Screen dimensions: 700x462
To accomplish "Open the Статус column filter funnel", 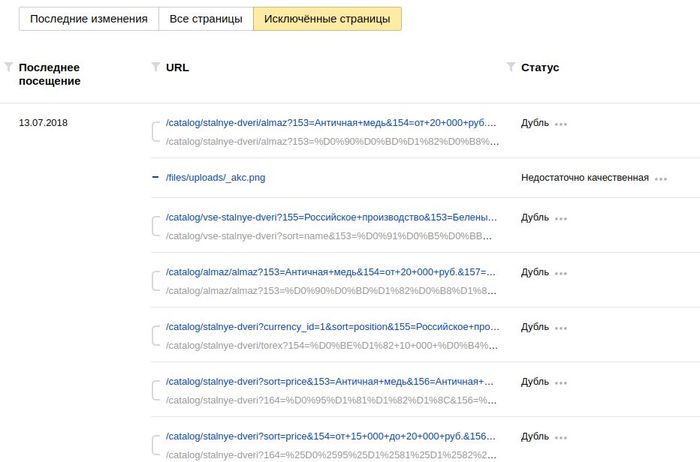I will (x=511, y=67).
